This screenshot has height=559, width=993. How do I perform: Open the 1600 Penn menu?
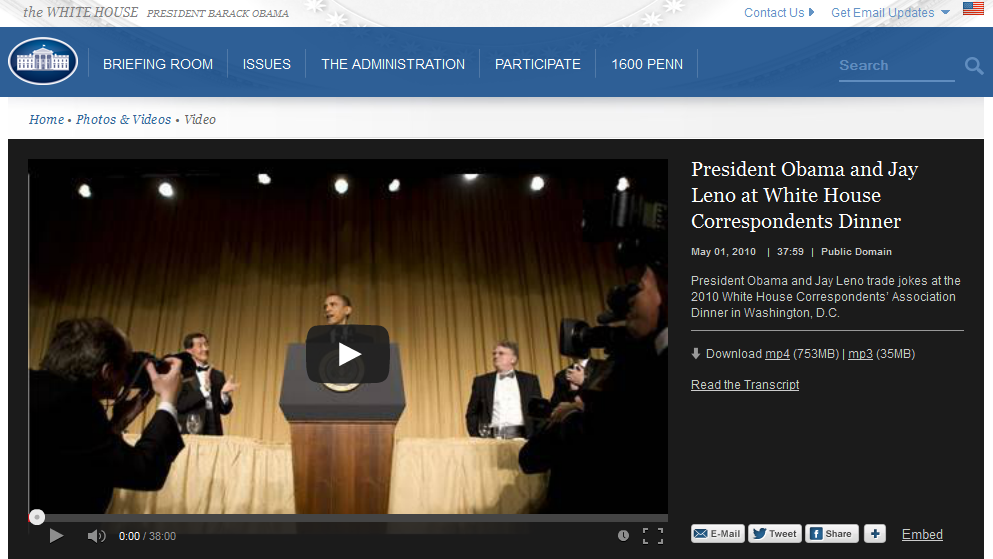point(647,64)
